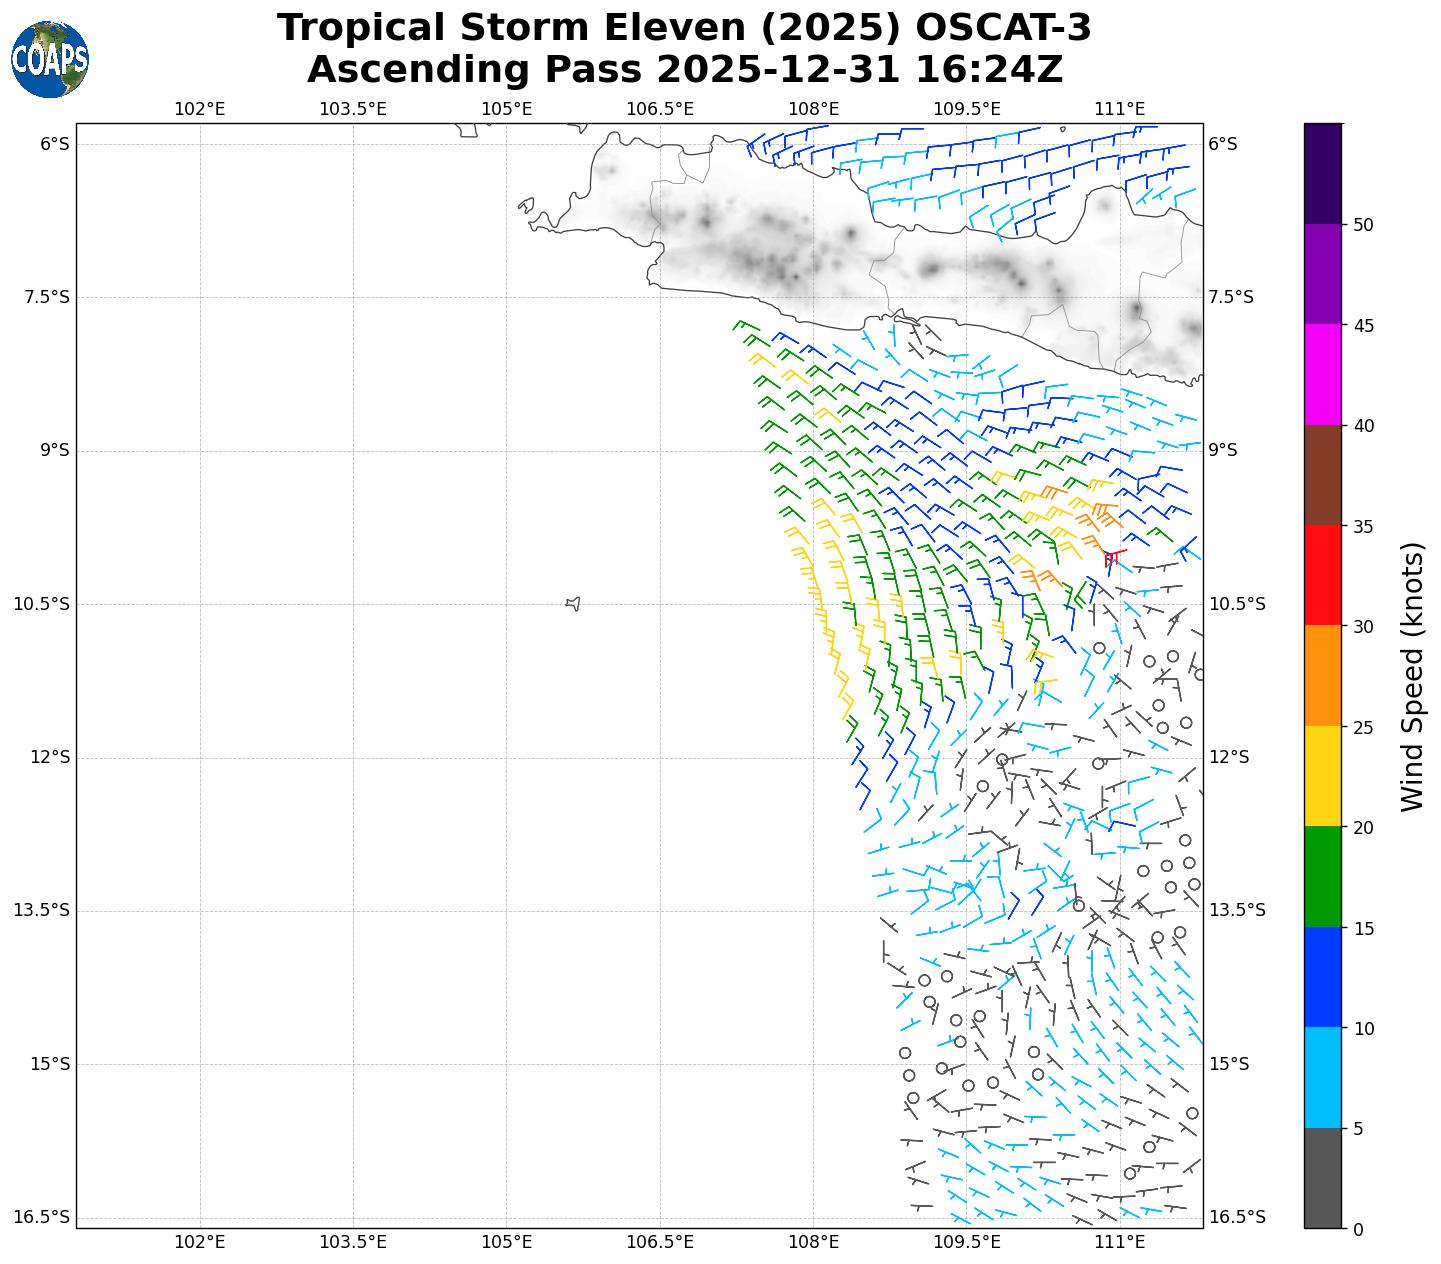Image resolution: width=1441 pixels, height=1264 pixels.
Task: Click the small island outline near 10.5°S
Action: tap(573, 603)
